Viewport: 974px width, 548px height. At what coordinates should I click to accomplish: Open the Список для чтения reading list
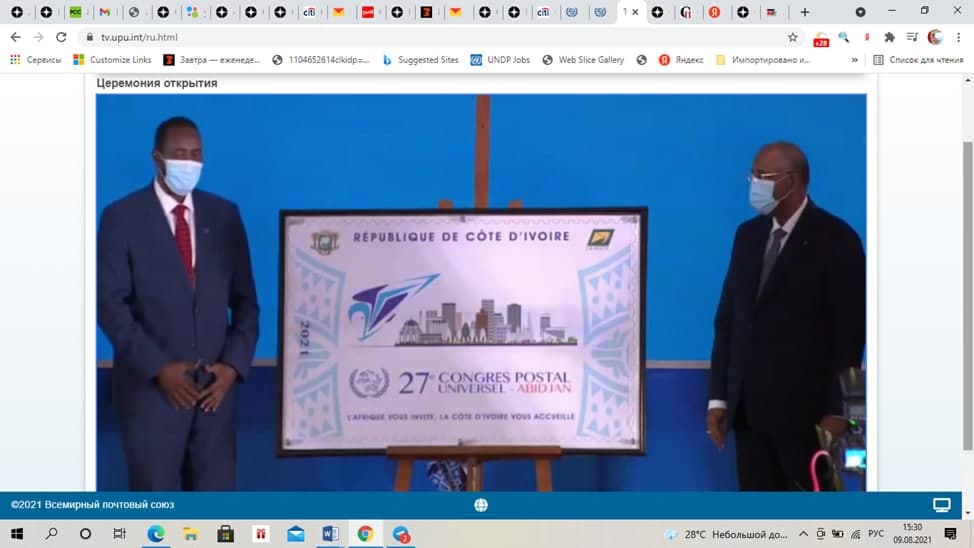click(x=918, y=60)
